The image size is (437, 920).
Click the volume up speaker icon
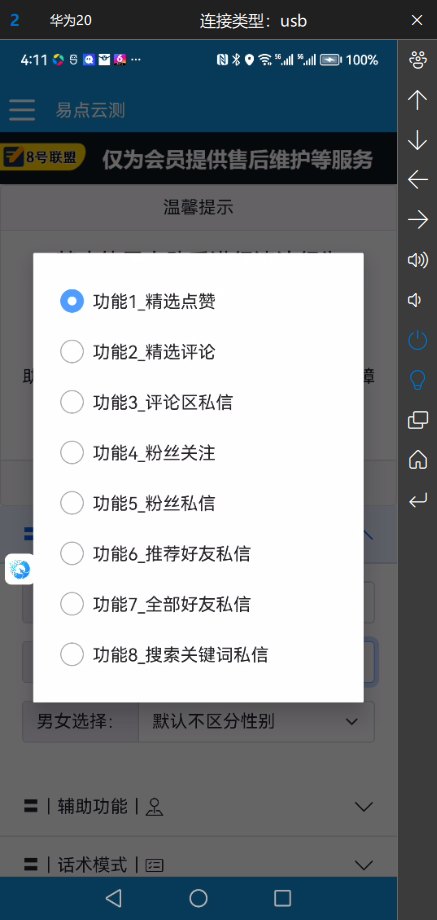pos(418,260)
